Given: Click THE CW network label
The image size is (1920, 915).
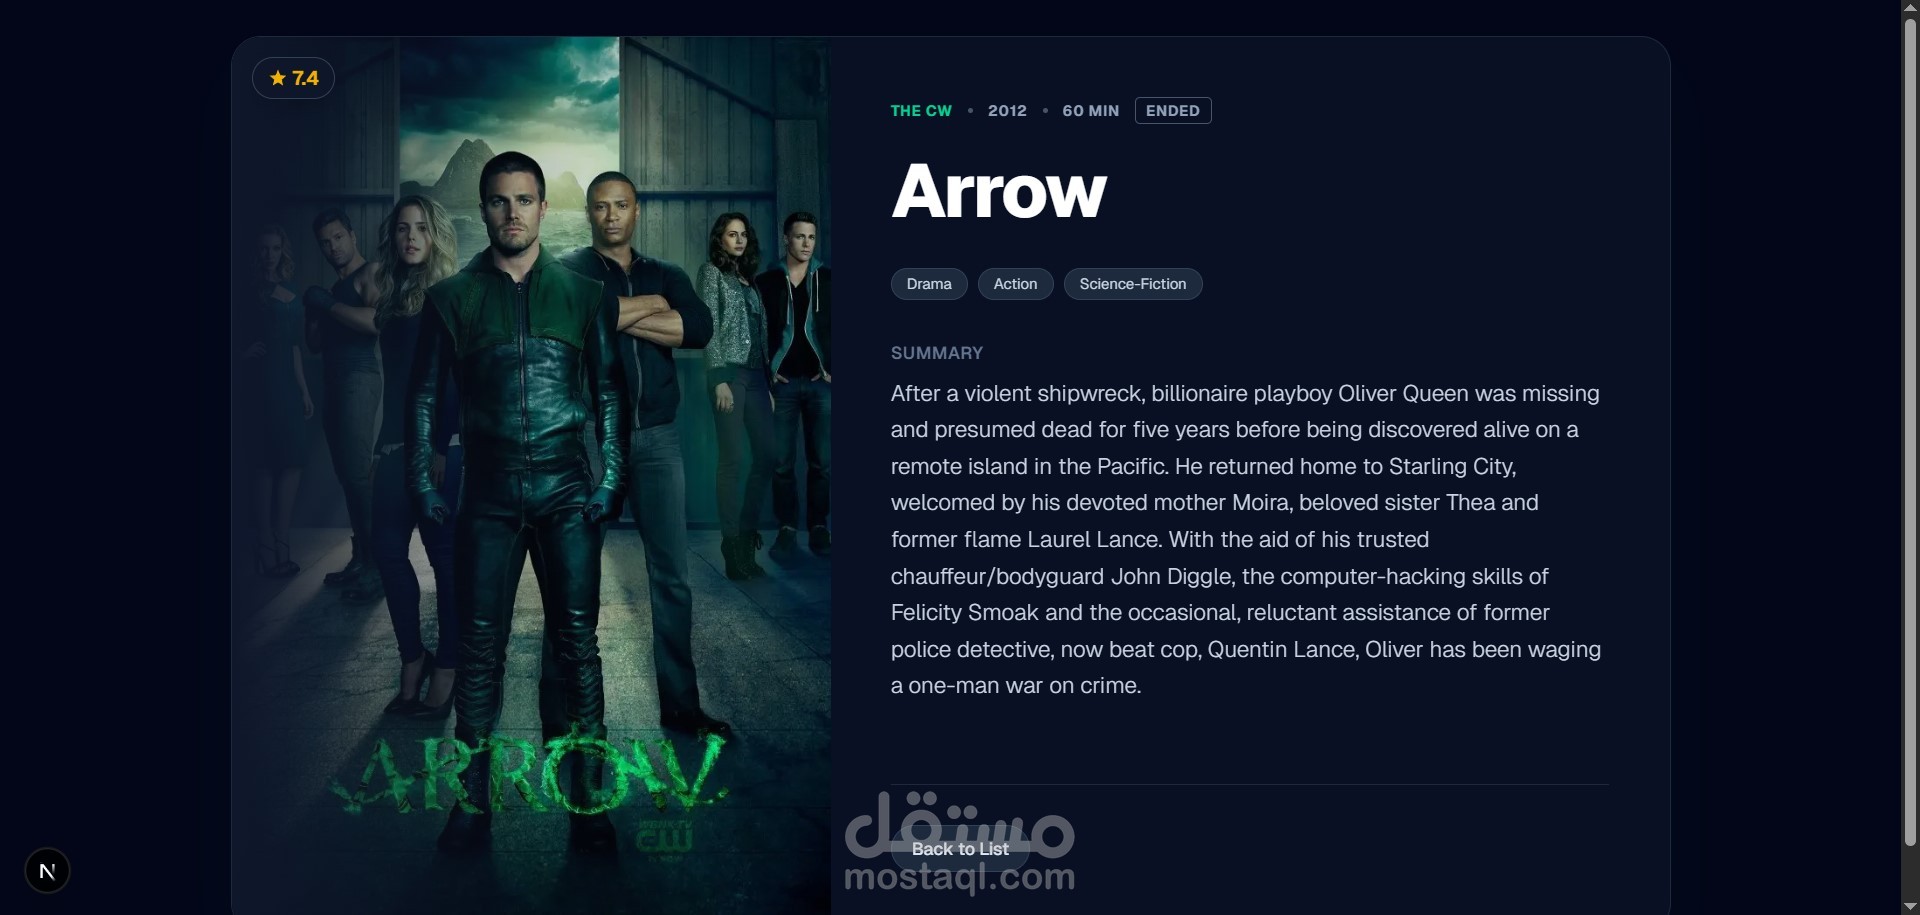Looking at the screenshot, I should coord(921,111).
